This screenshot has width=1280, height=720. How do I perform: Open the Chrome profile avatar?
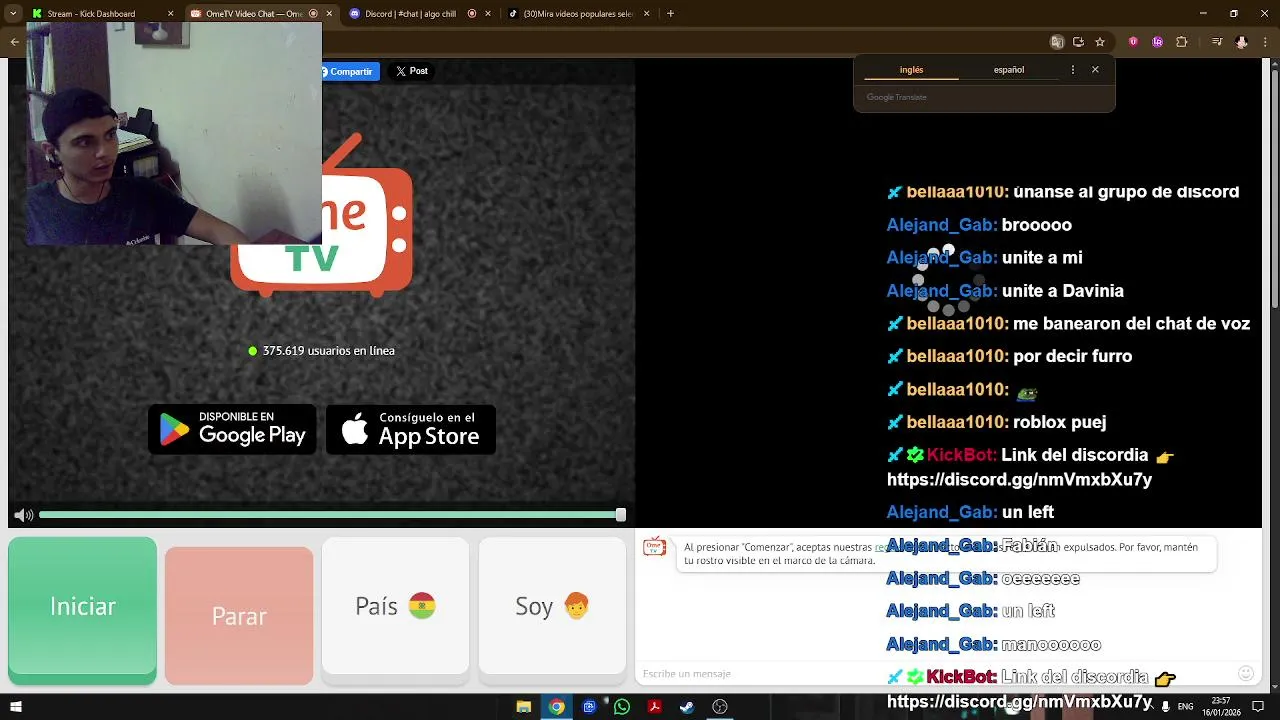1241,42
